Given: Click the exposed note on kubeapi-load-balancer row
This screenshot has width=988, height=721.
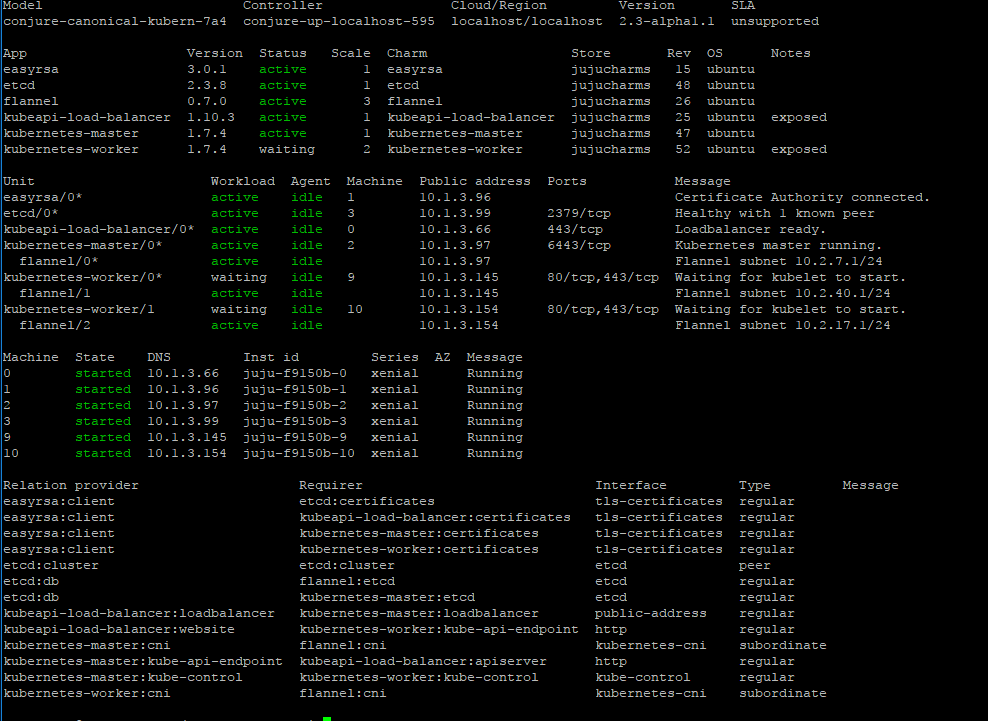Looking at the screenshot, I should point(799,117).
